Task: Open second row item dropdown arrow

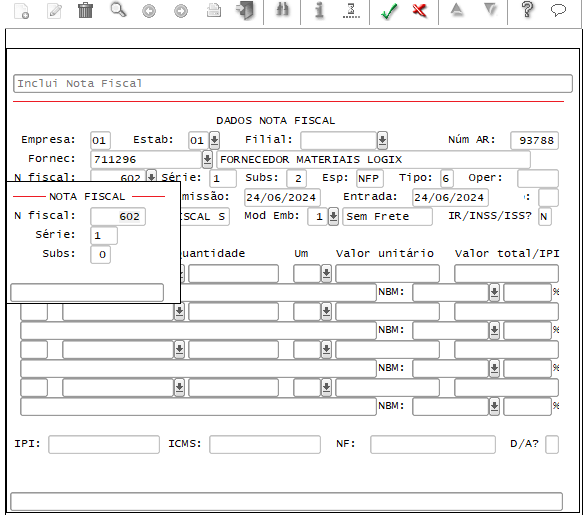Action: coord(179,312)
